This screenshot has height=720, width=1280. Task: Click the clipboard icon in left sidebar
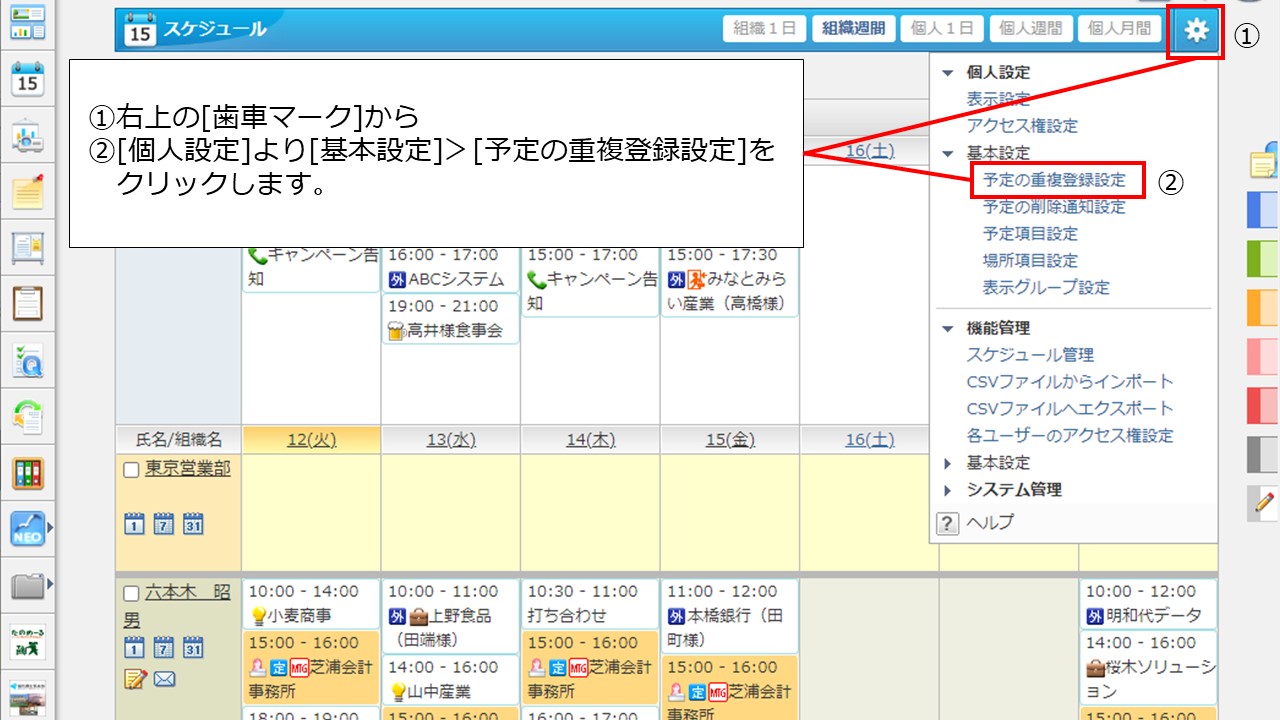[x=28, y=302]
